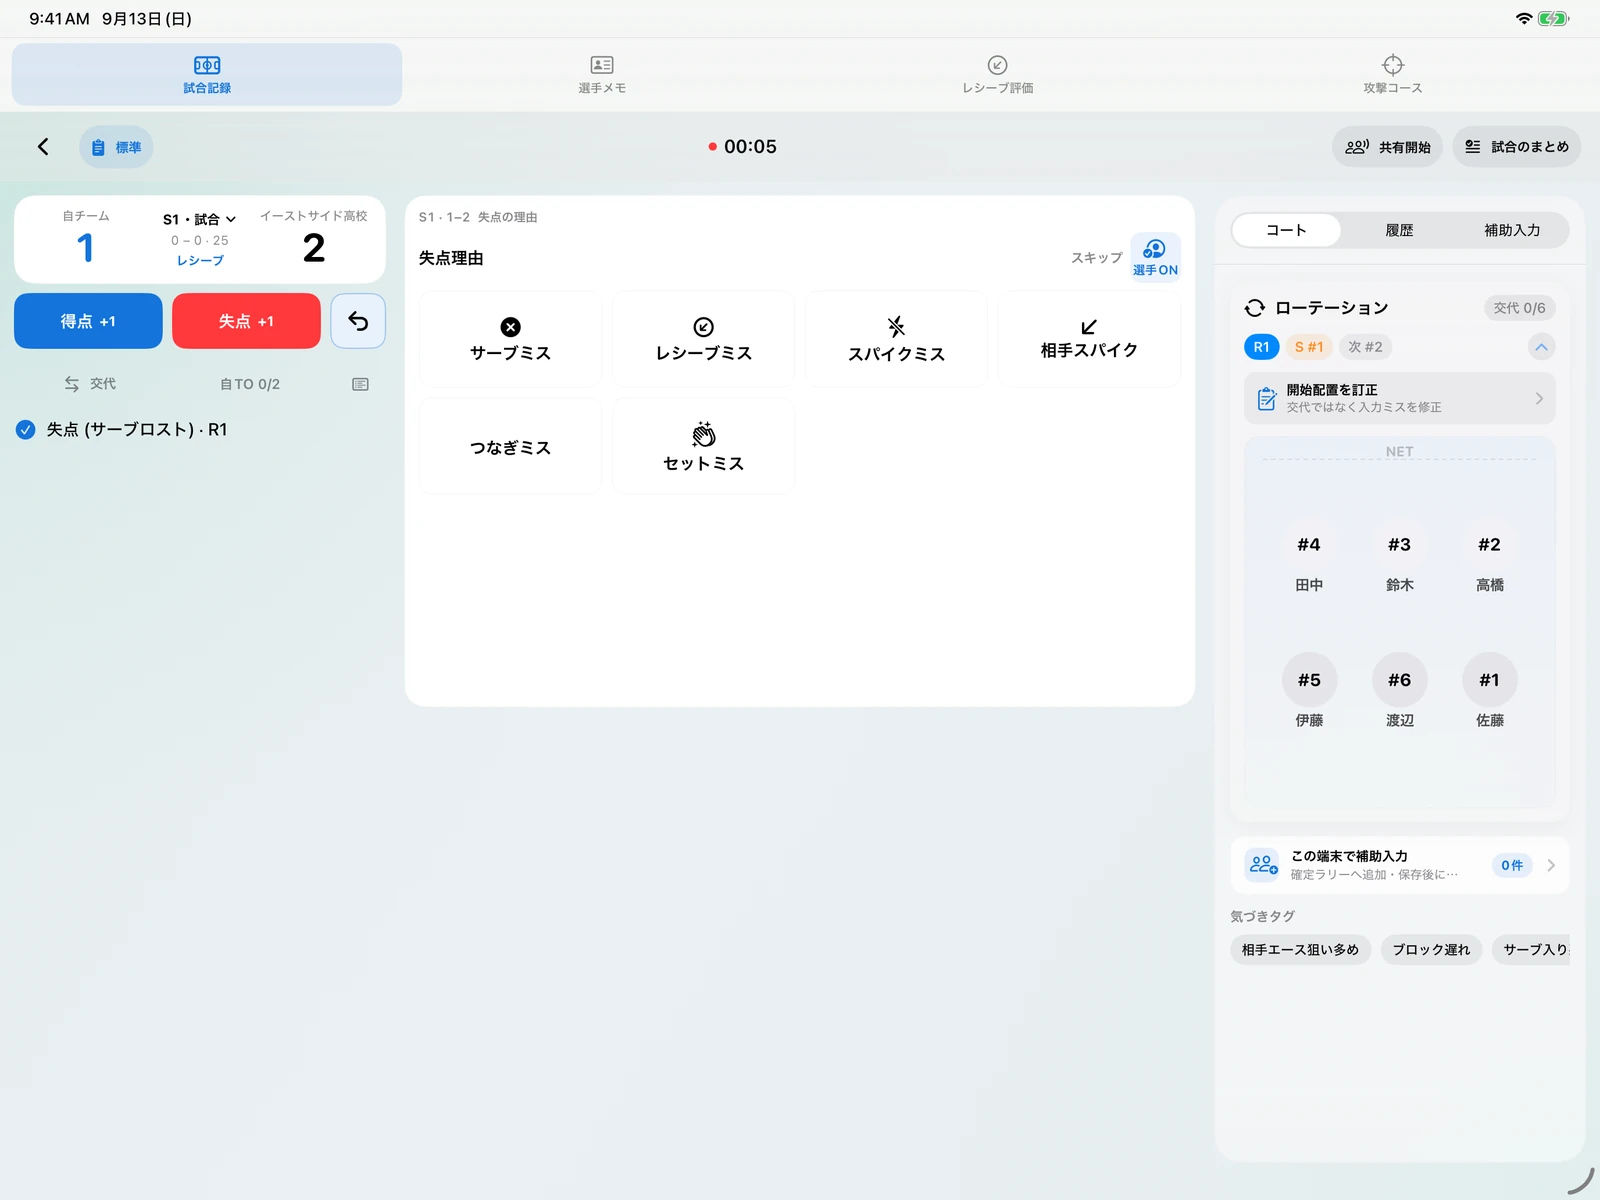1600x1200 pixels.
Task: Switch to the 履歴 tab
Action: (x=1399, y=230)
